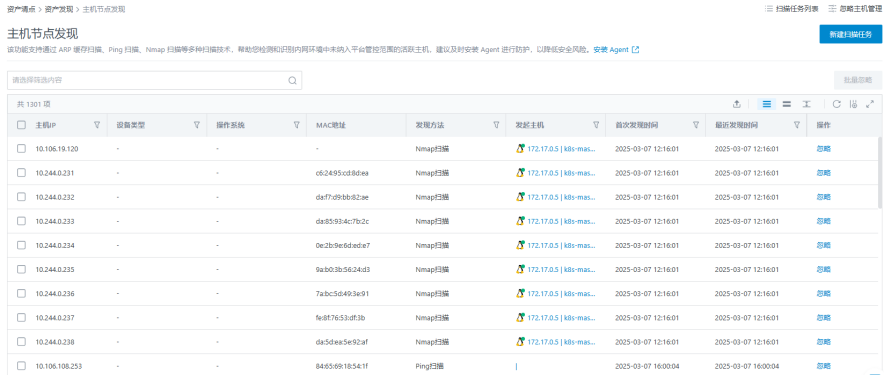The height and width of the screenshot is (375, 884).
Task: Check the box for host 10.244.0.236
Action: point(21,293)
